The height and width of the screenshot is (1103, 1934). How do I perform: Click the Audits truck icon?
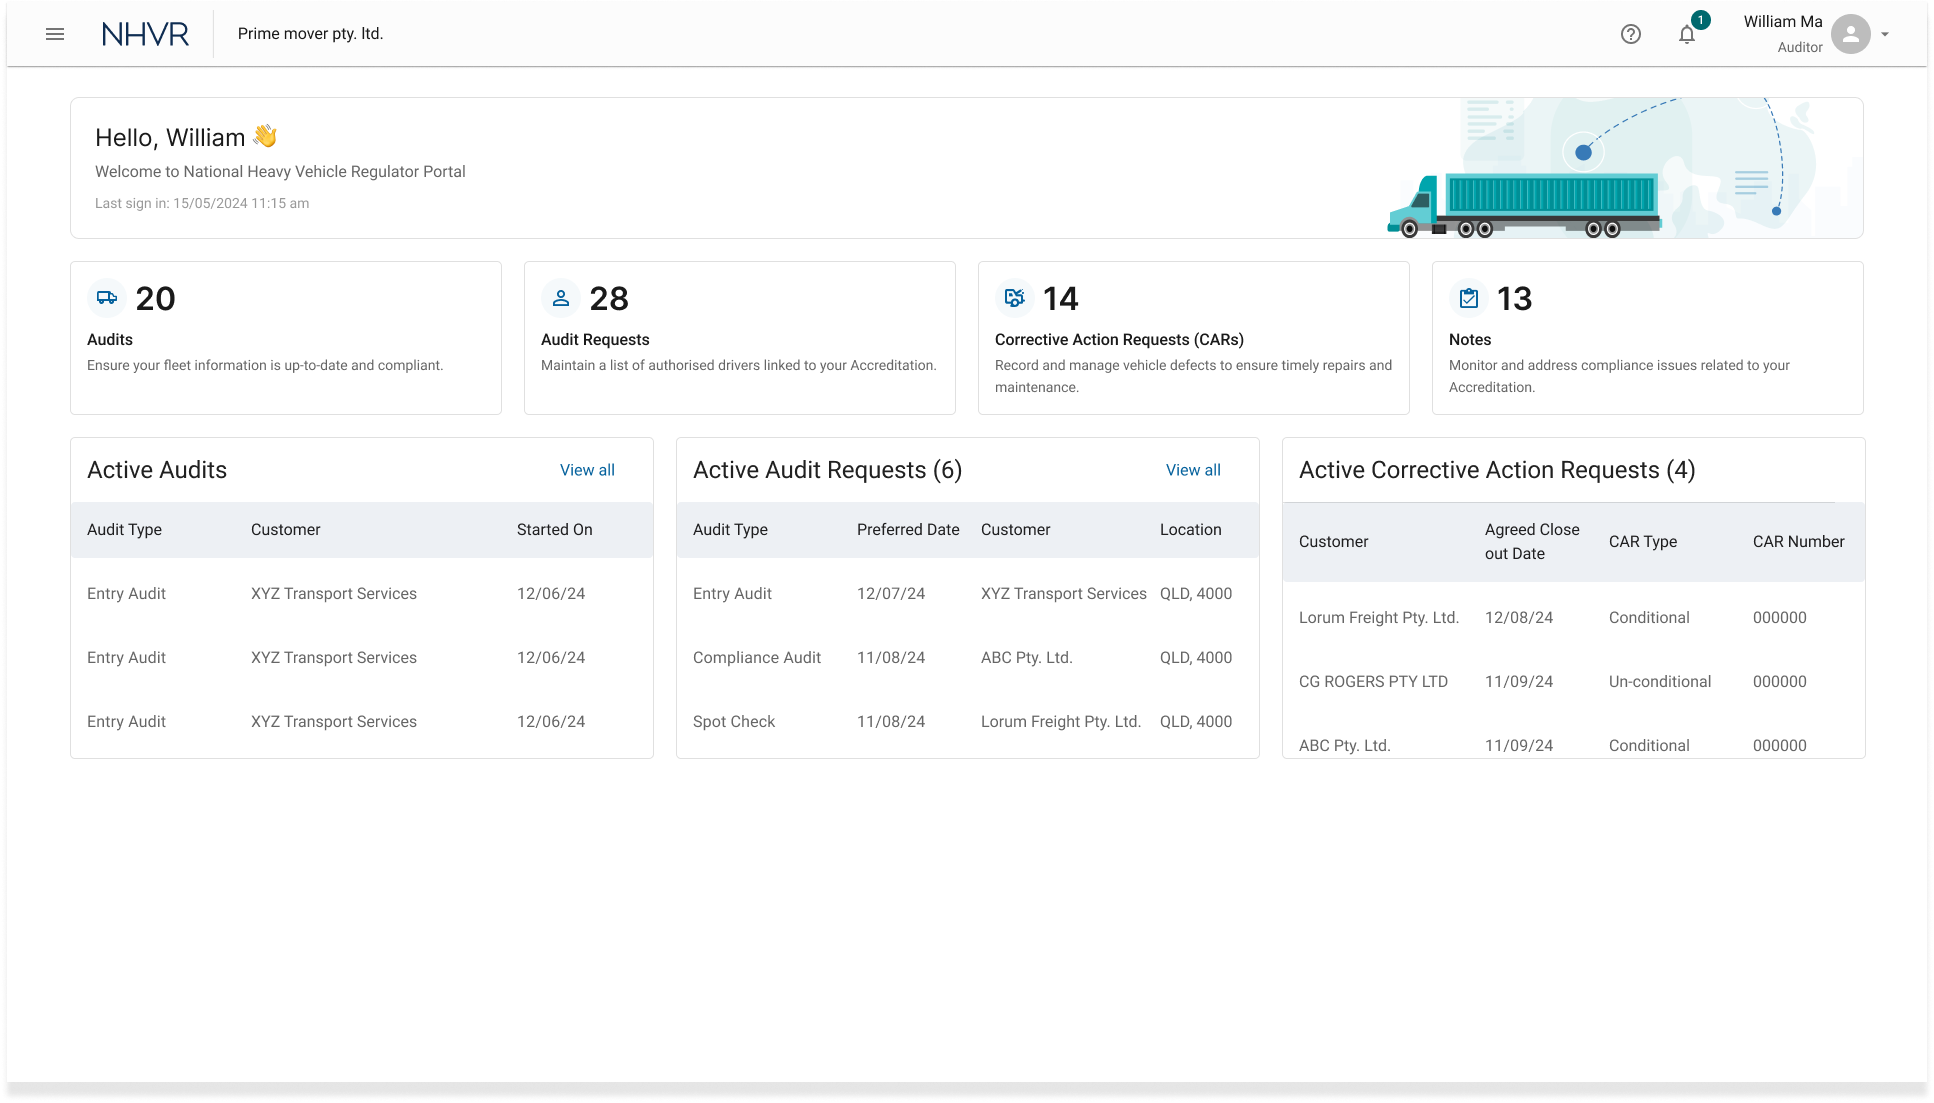point(107,298)
